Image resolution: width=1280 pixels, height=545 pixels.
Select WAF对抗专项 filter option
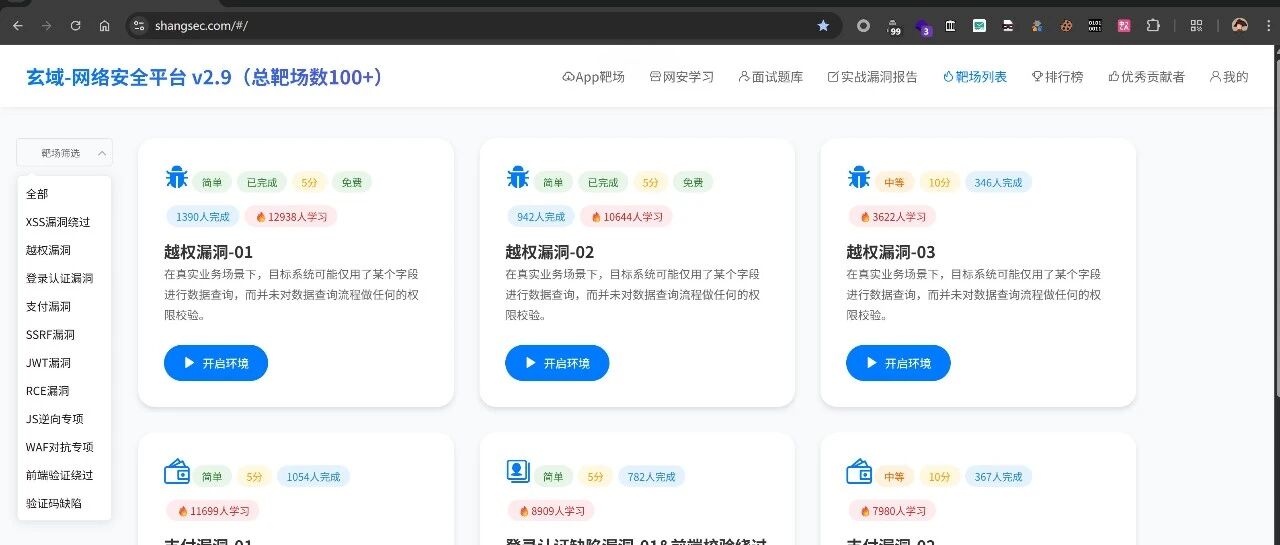coord(64,447)
